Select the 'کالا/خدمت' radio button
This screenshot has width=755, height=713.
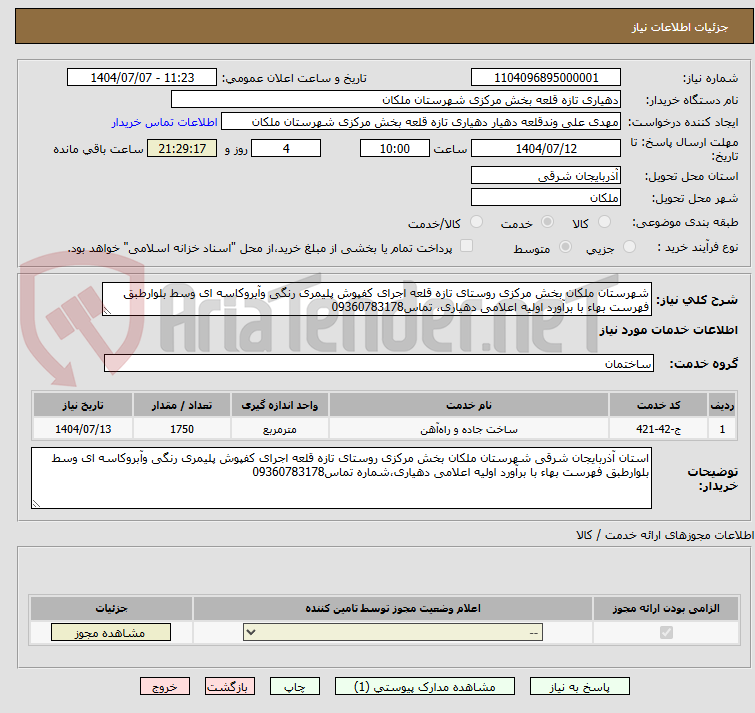(476, 222)
